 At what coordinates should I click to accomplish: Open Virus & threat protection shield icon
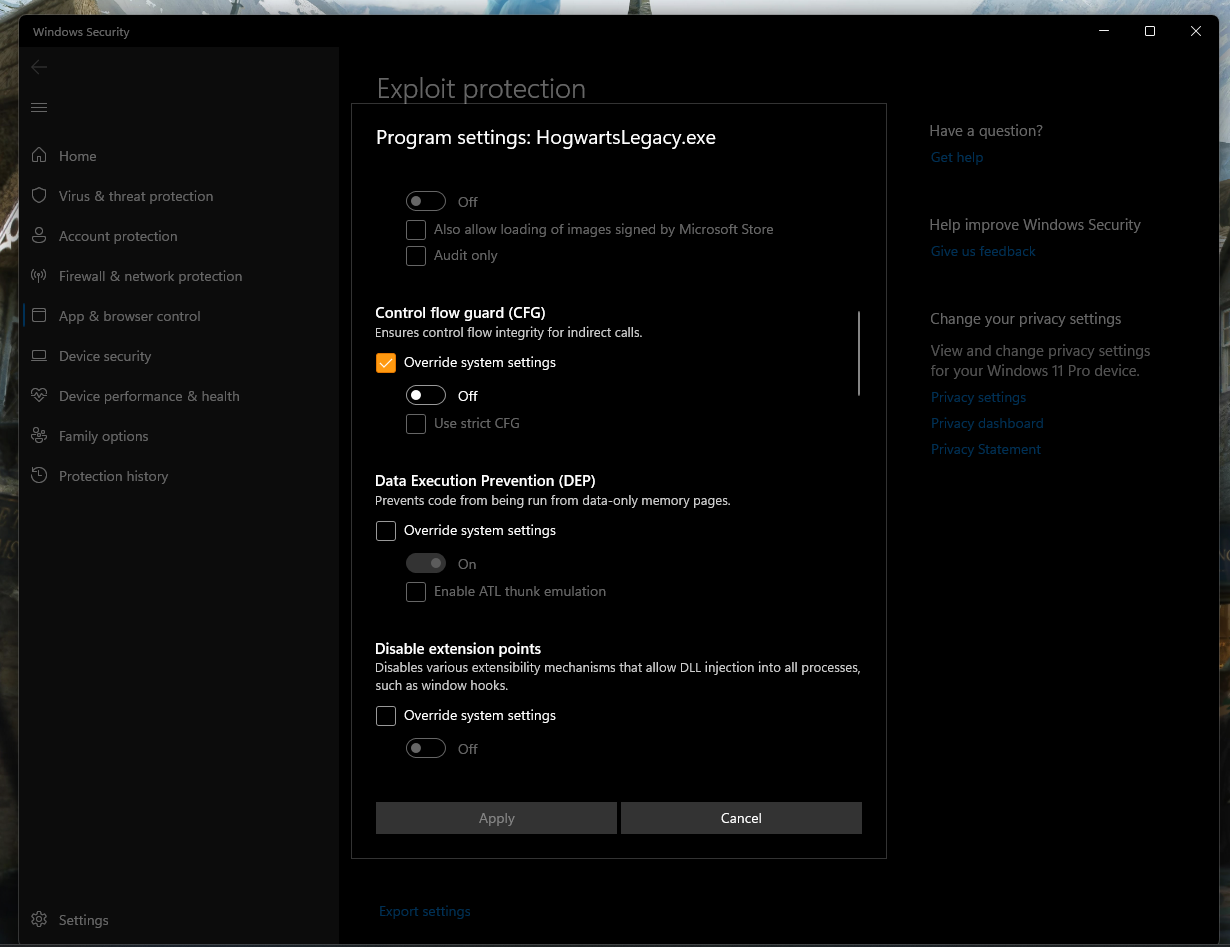39,196
